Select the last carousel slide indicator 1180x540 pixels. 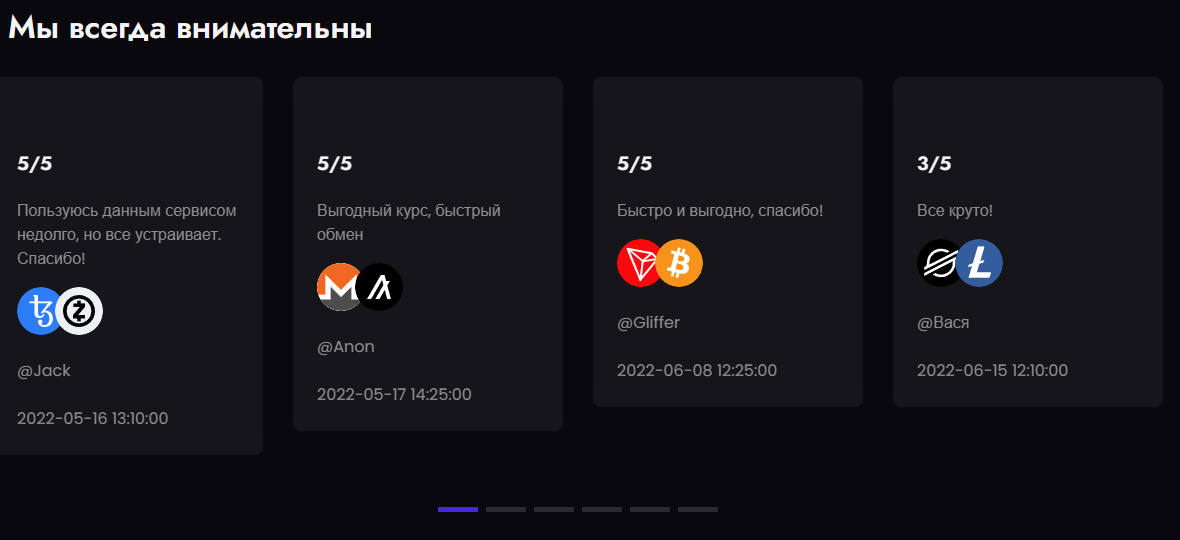coord(698,509)
